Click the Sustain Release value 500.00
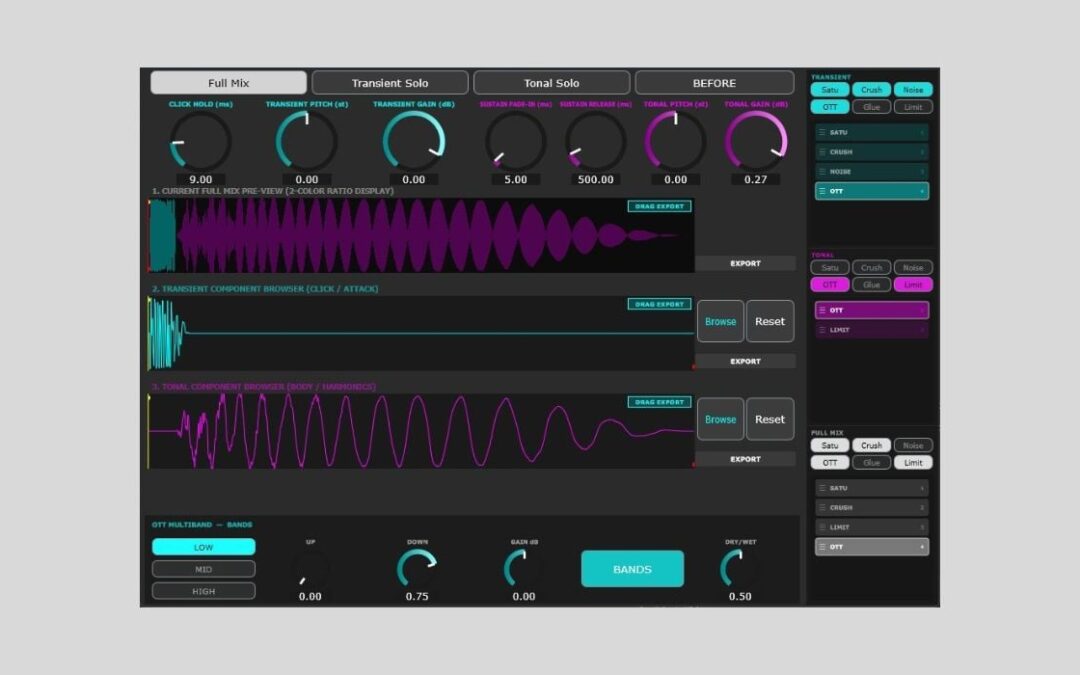1080x675 pixels. [x=595, y=179]
